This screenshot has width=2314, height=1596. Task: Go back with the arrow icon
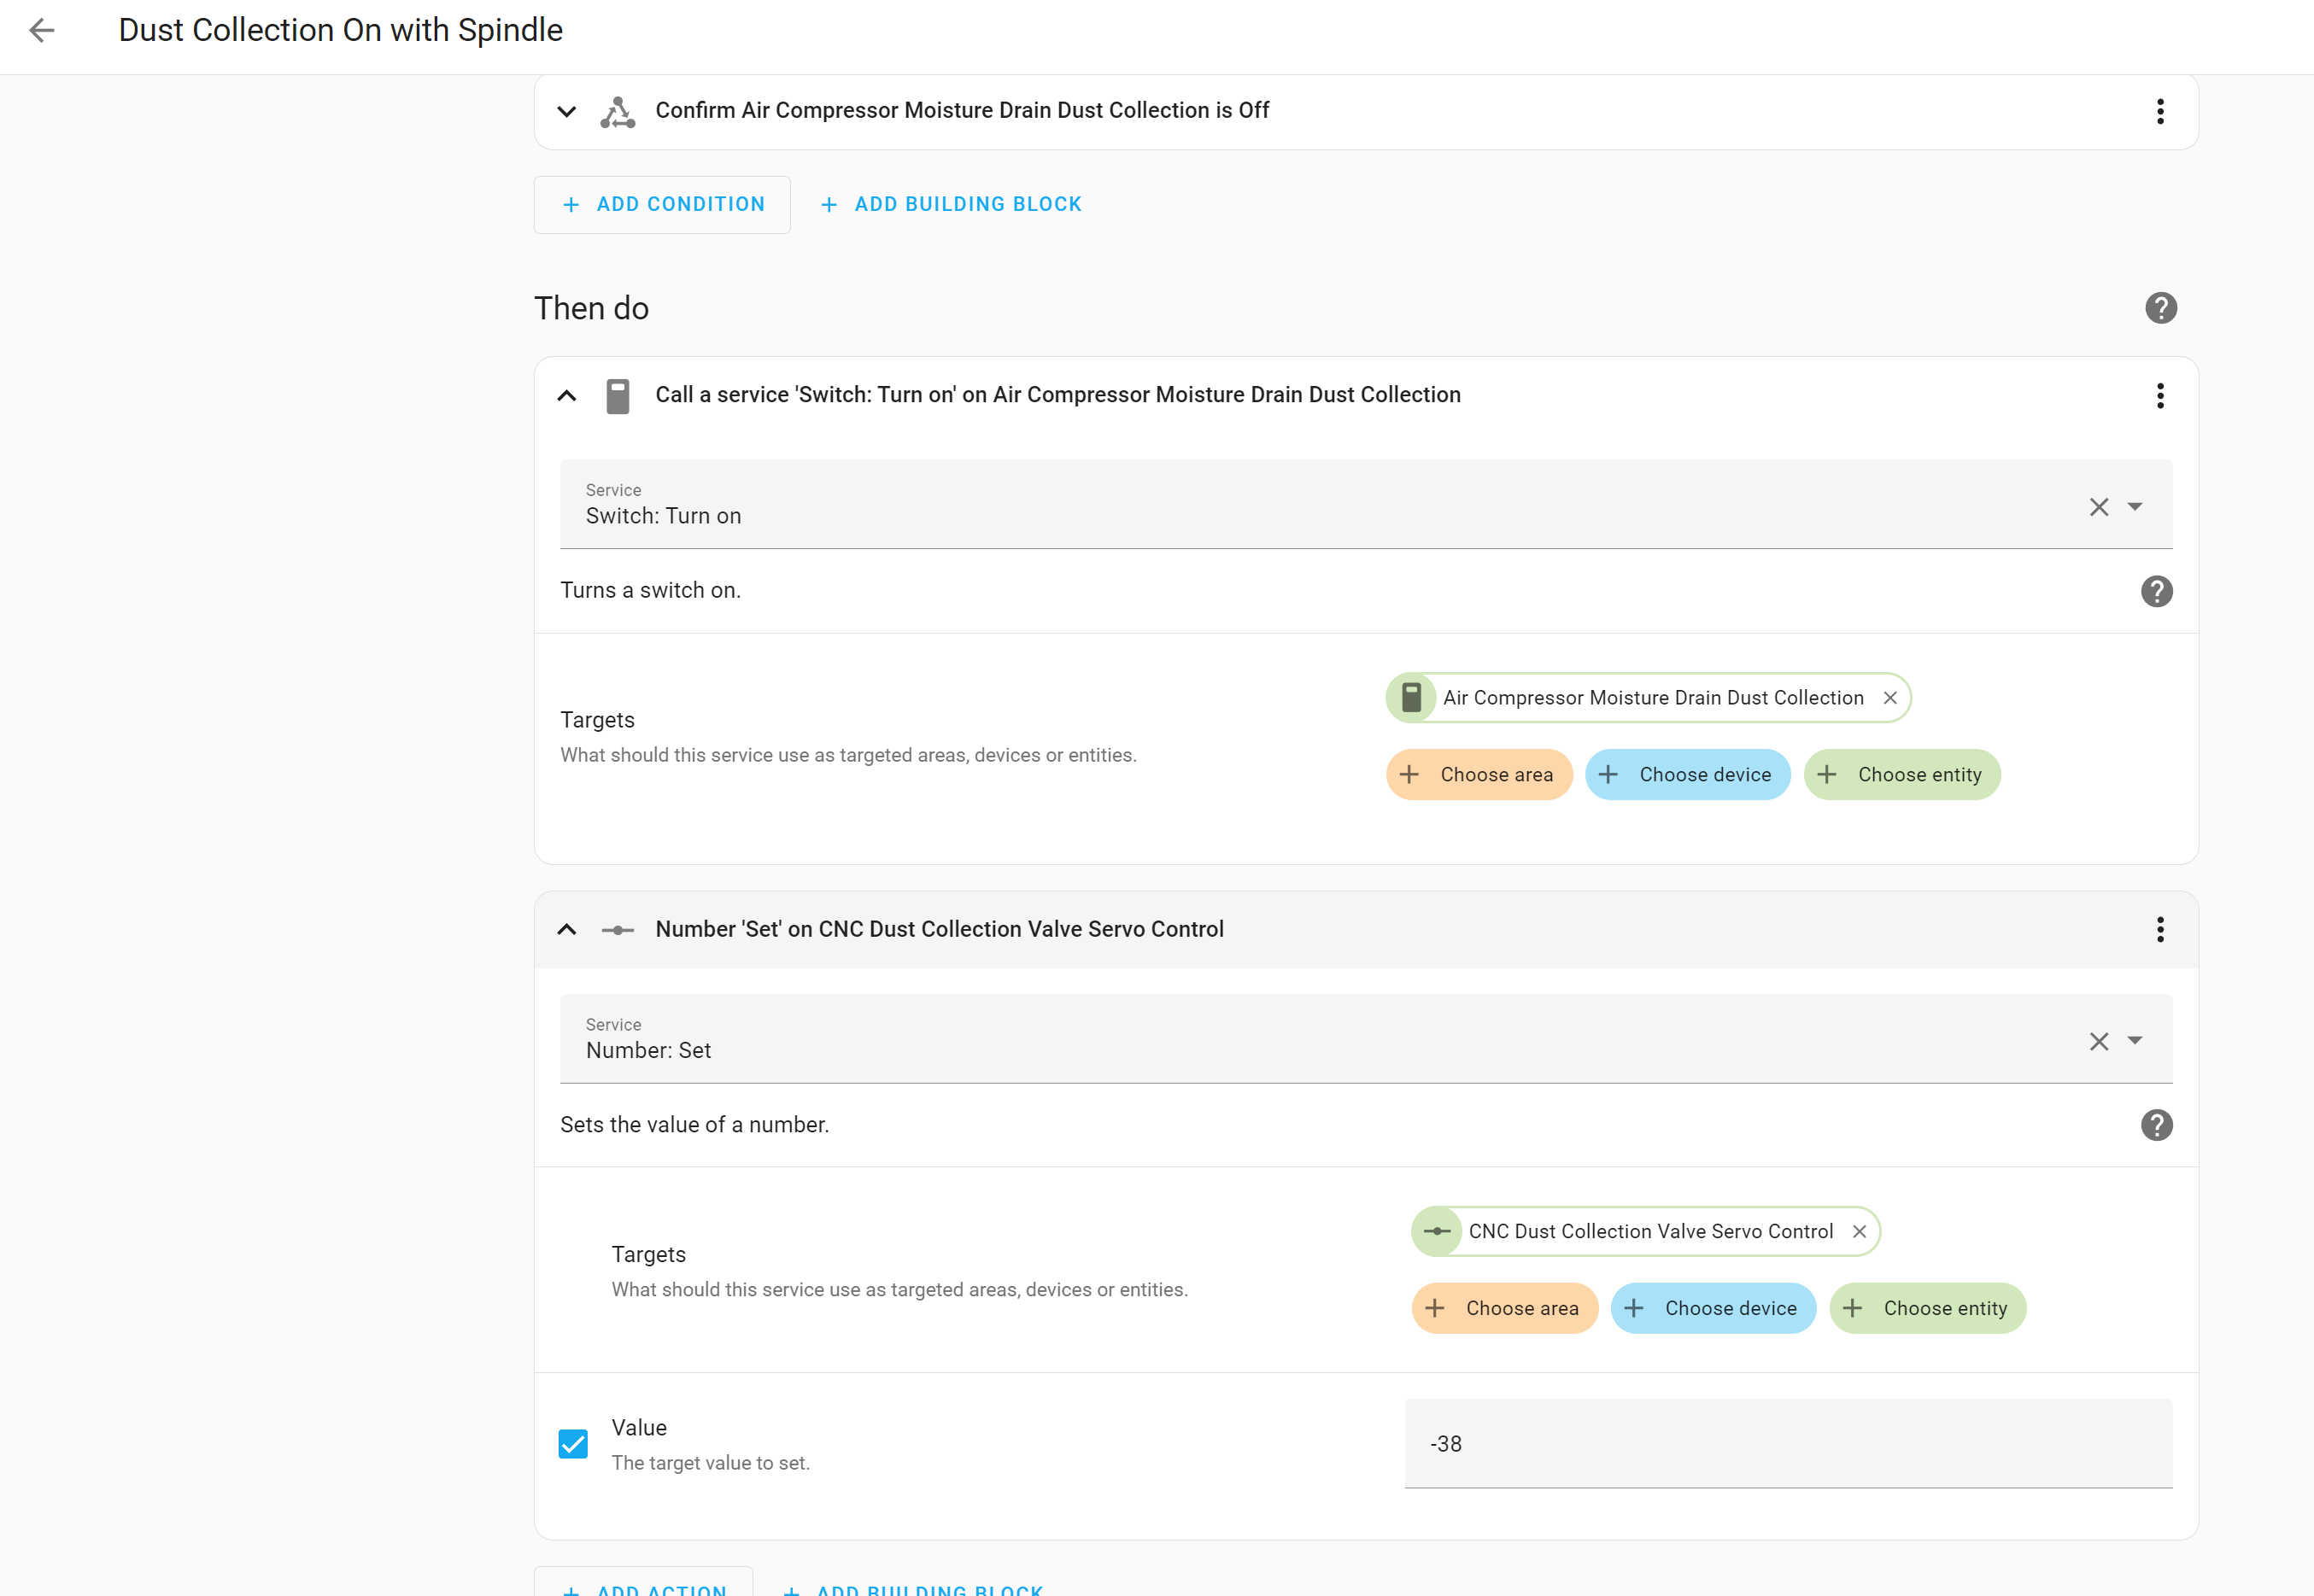tap(42, 30)
